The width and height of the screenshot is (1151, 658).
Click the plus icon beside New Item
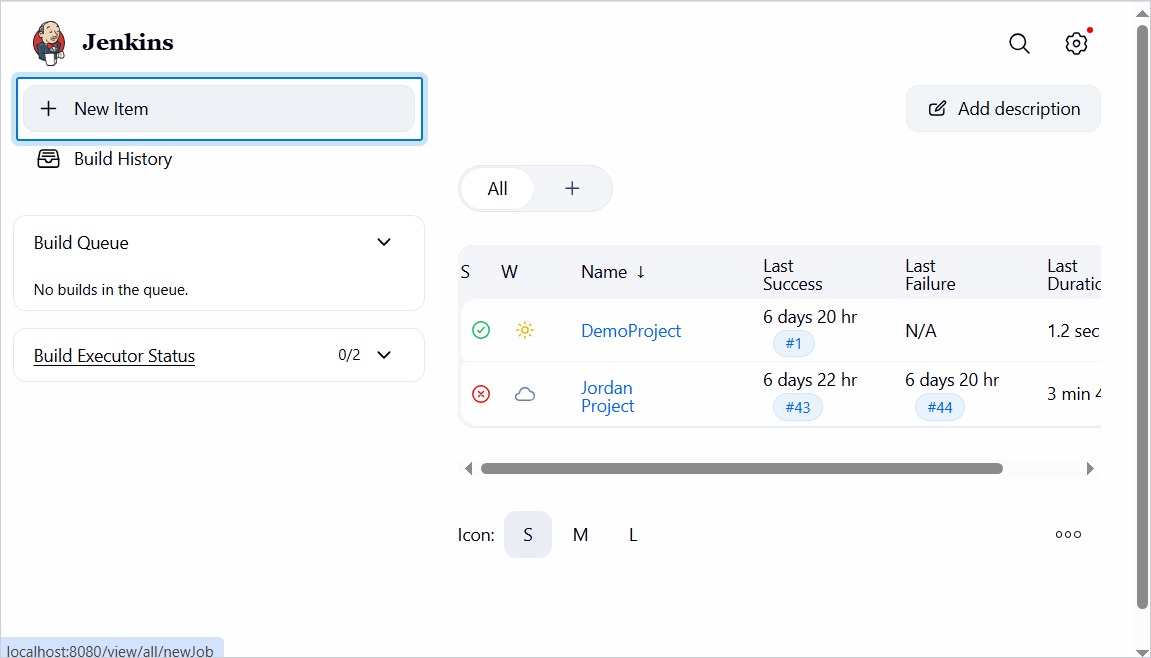tap(48, 109)
